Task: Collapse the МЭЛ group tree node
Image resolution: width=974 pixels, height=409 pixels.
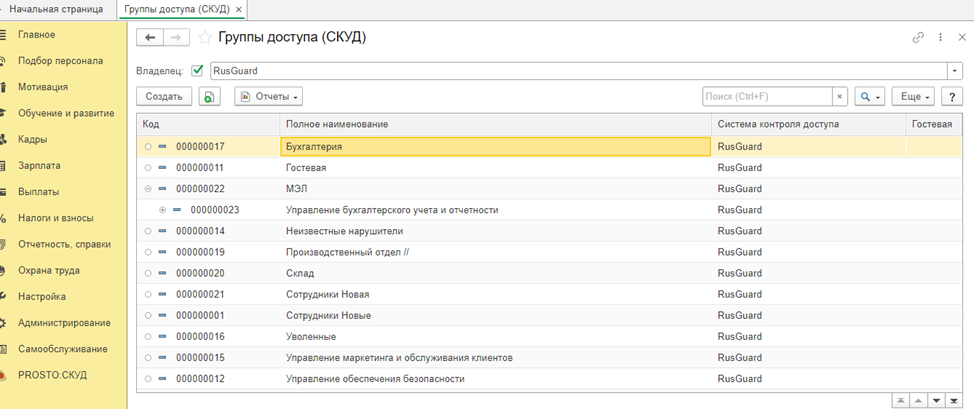Action: (148, 189)
